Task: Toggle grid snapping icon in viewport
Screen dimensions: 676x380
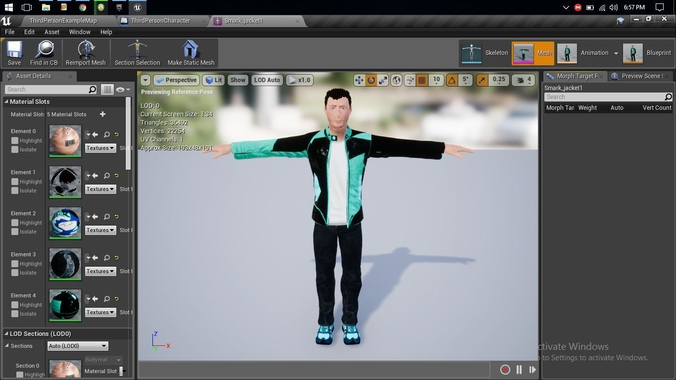Action: point(422,80)
